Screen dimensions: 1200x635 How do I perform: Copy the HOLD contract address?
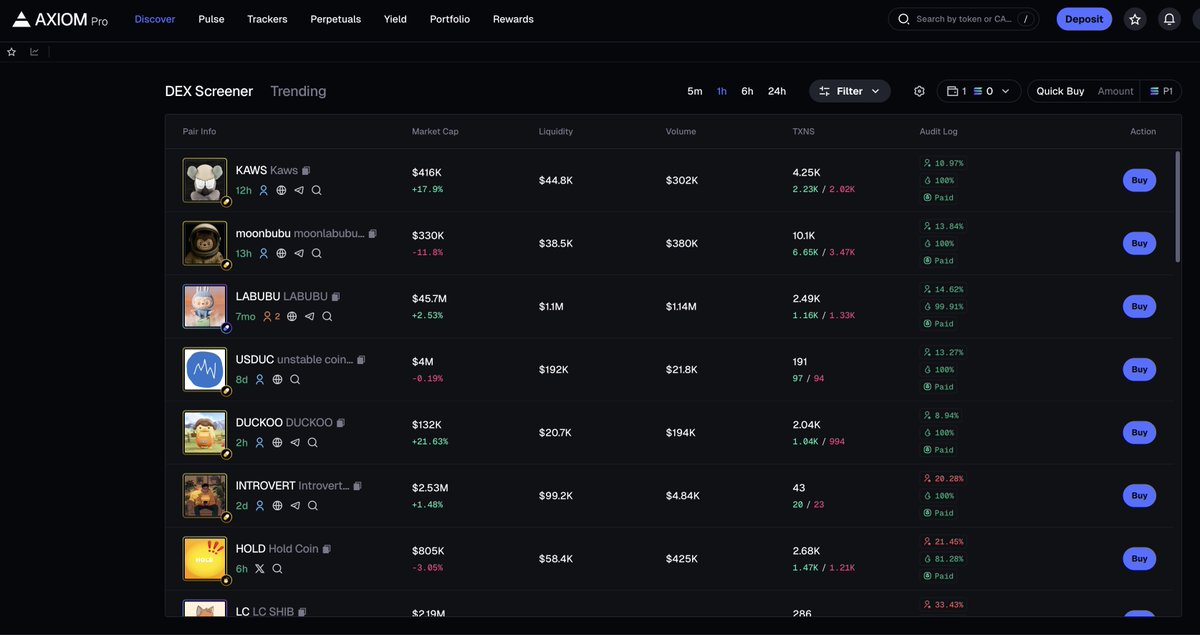(x=327, y=549)
